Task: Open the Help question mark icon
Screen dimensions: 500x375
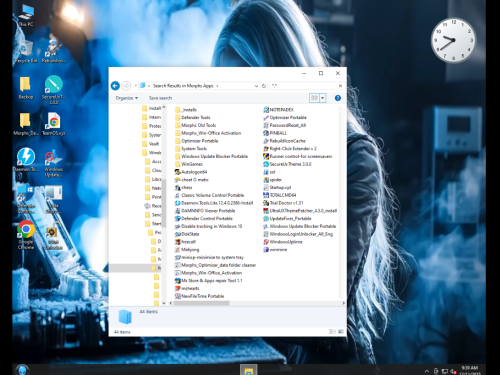Action: 338,98
